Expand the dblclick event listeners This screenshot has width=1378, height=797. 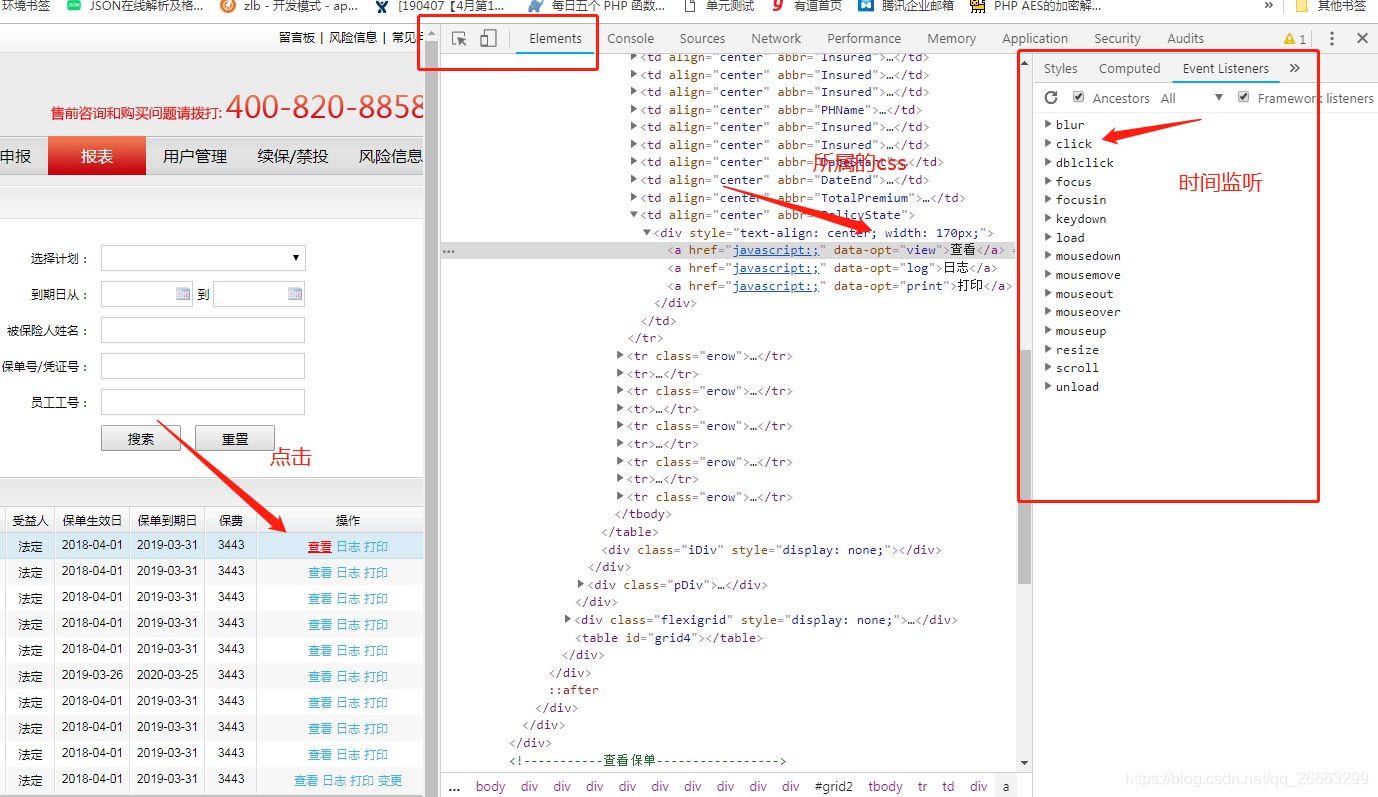1048,162
